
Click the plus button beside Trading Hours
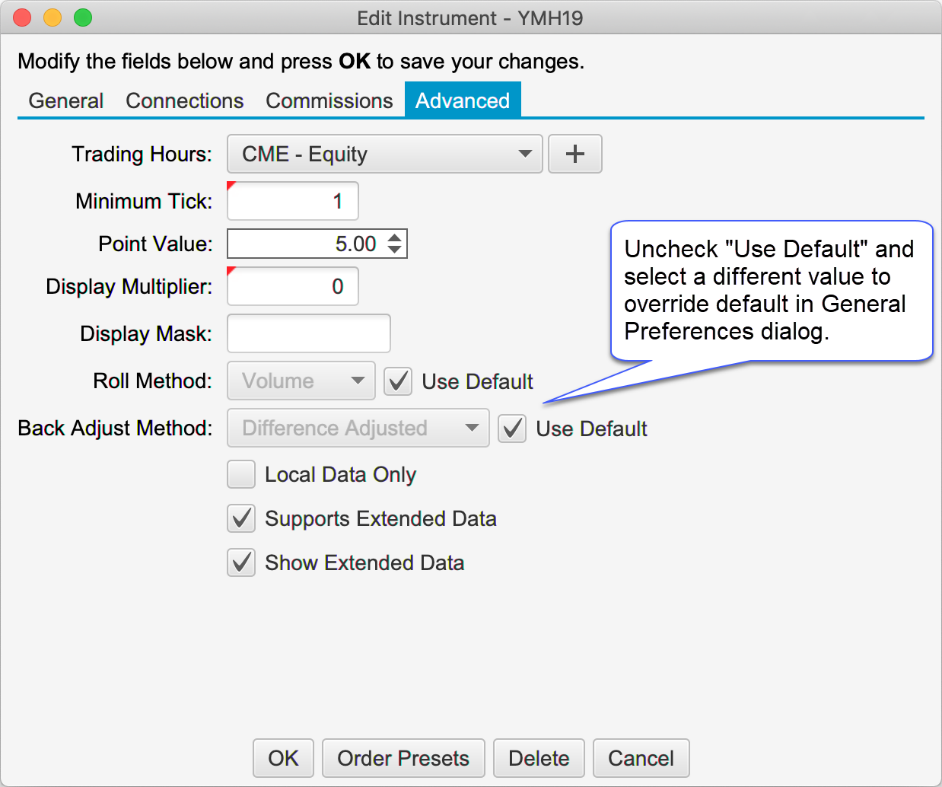pyautogui.click(x=575, y=154)
